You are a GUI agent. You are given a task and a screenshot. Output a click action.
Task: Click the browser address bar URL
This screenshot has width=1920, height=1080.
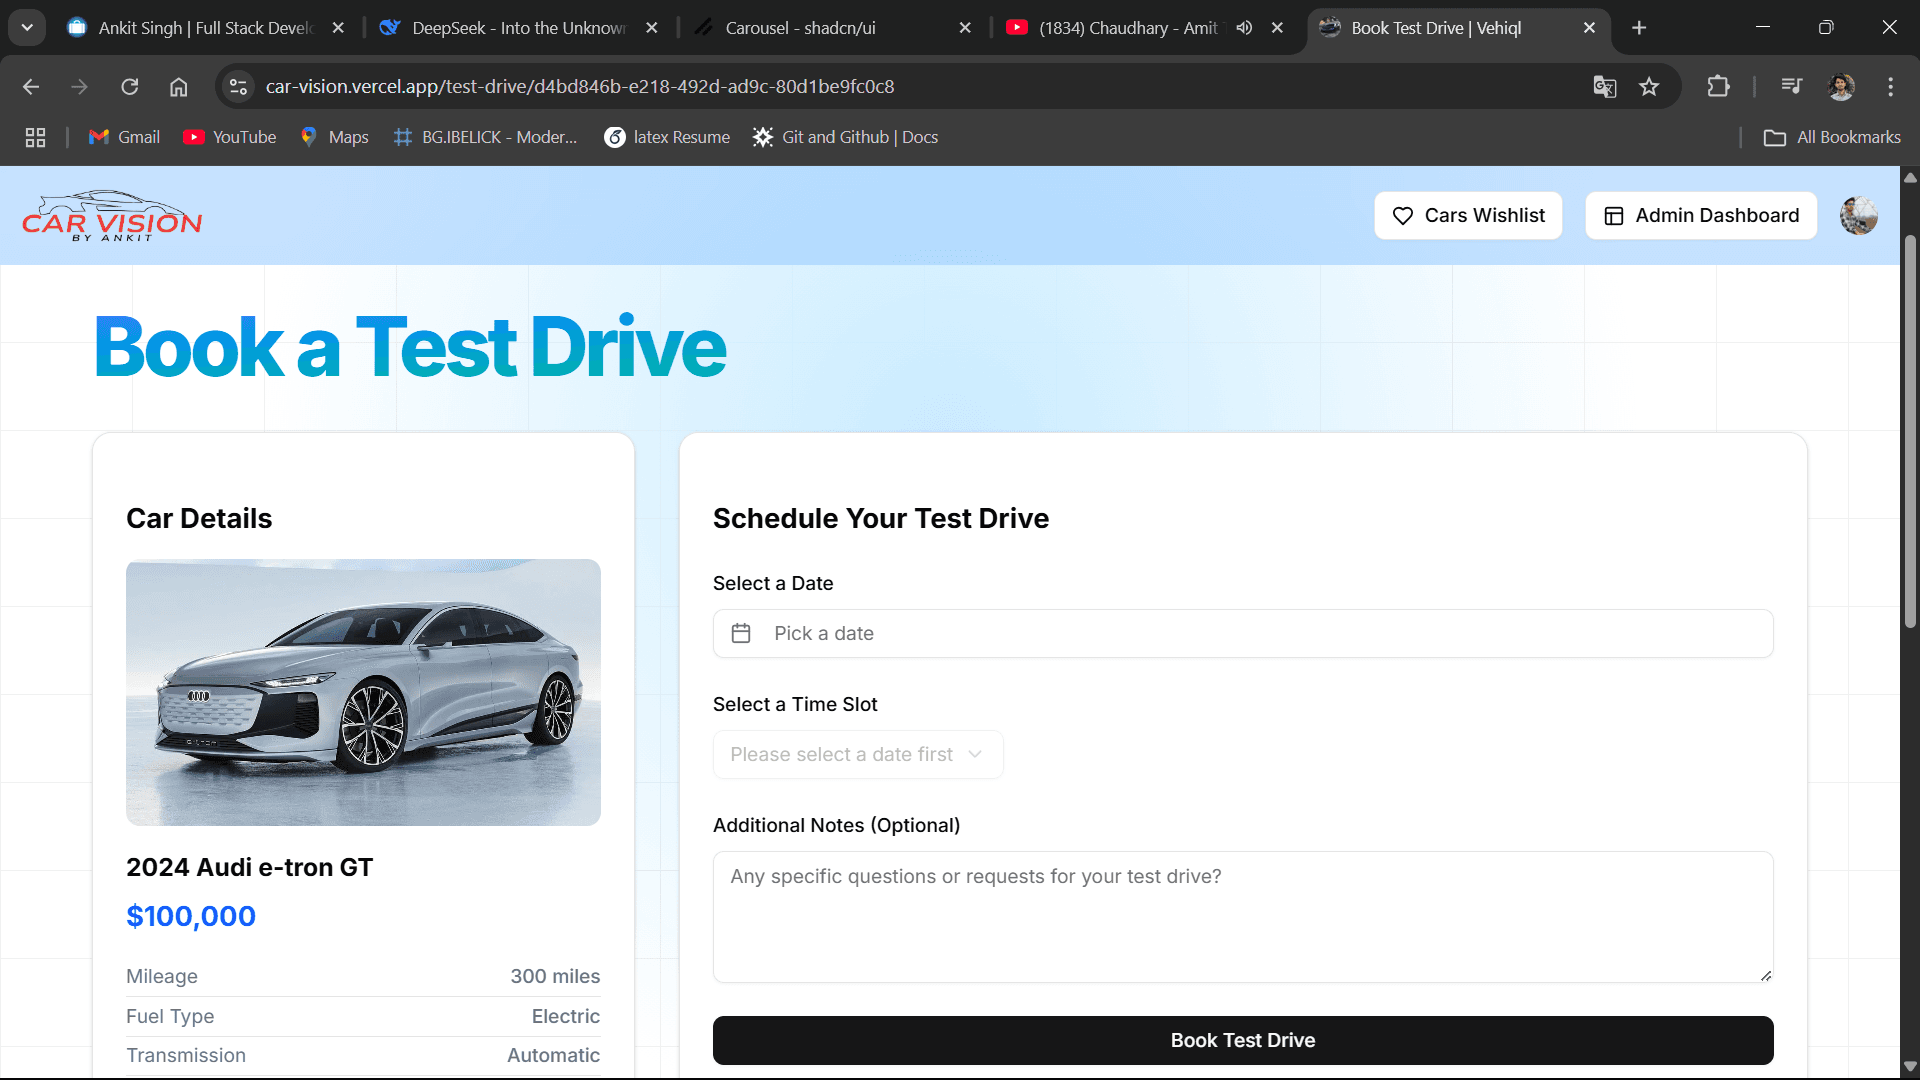[580, 87]
